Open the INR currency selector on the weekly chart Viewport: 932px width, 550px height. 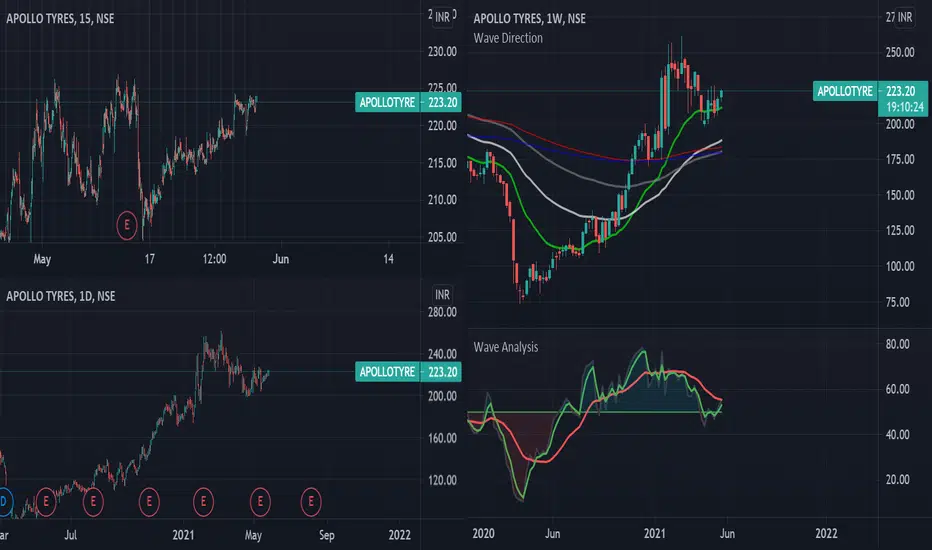click(905, 17)
